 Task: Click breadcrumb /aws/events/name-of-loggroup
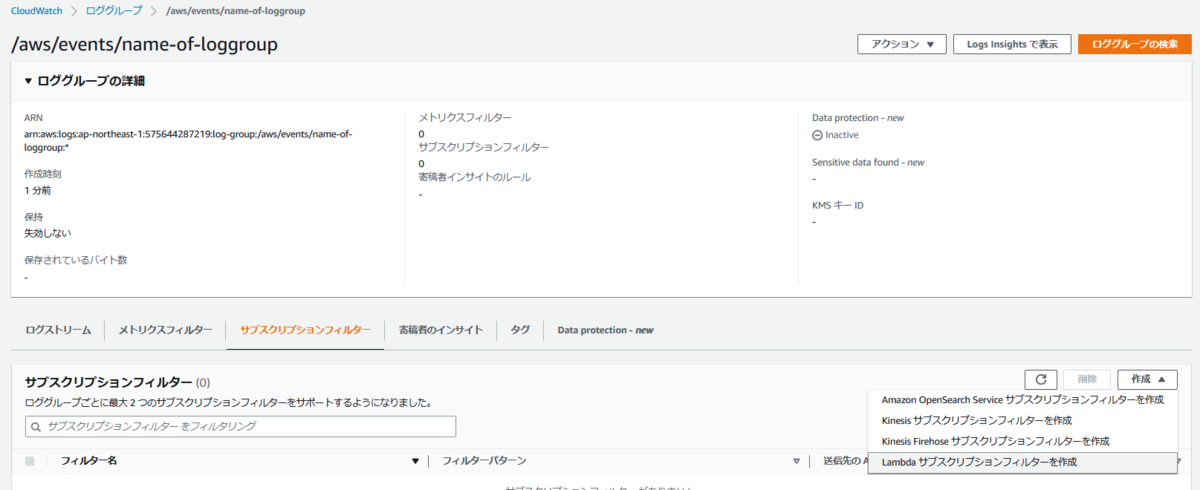(x=235, y=11)
